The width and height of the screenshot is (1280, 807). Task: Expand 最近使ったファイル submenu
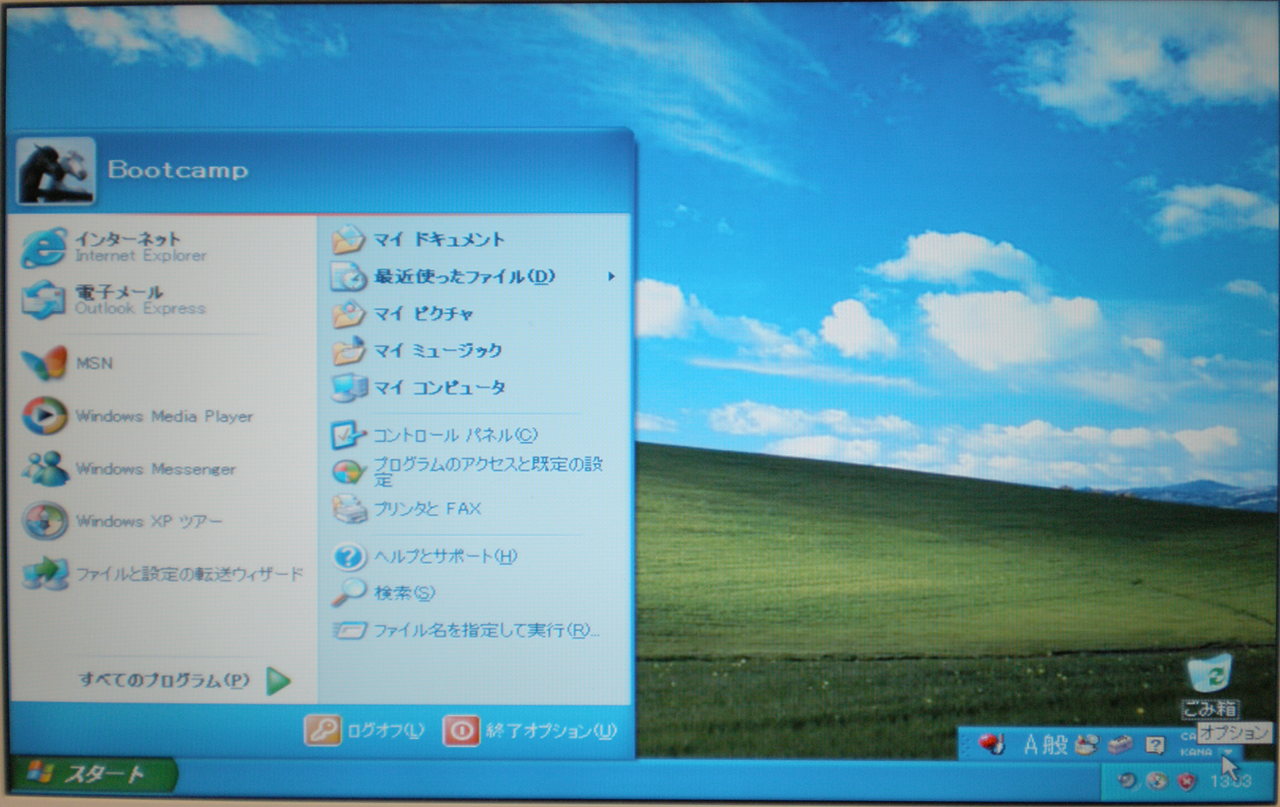click(475, 276)
